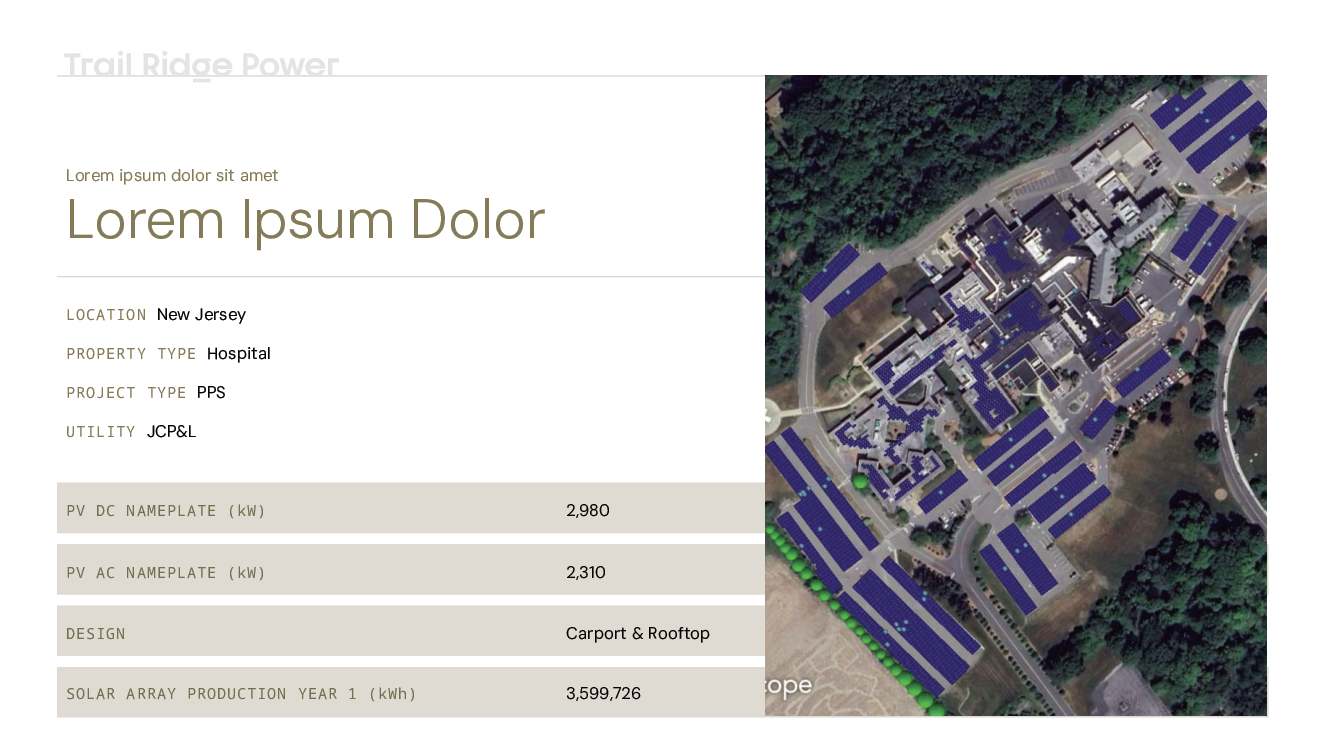Click the LOCATION field label

(x=106, y=315)
